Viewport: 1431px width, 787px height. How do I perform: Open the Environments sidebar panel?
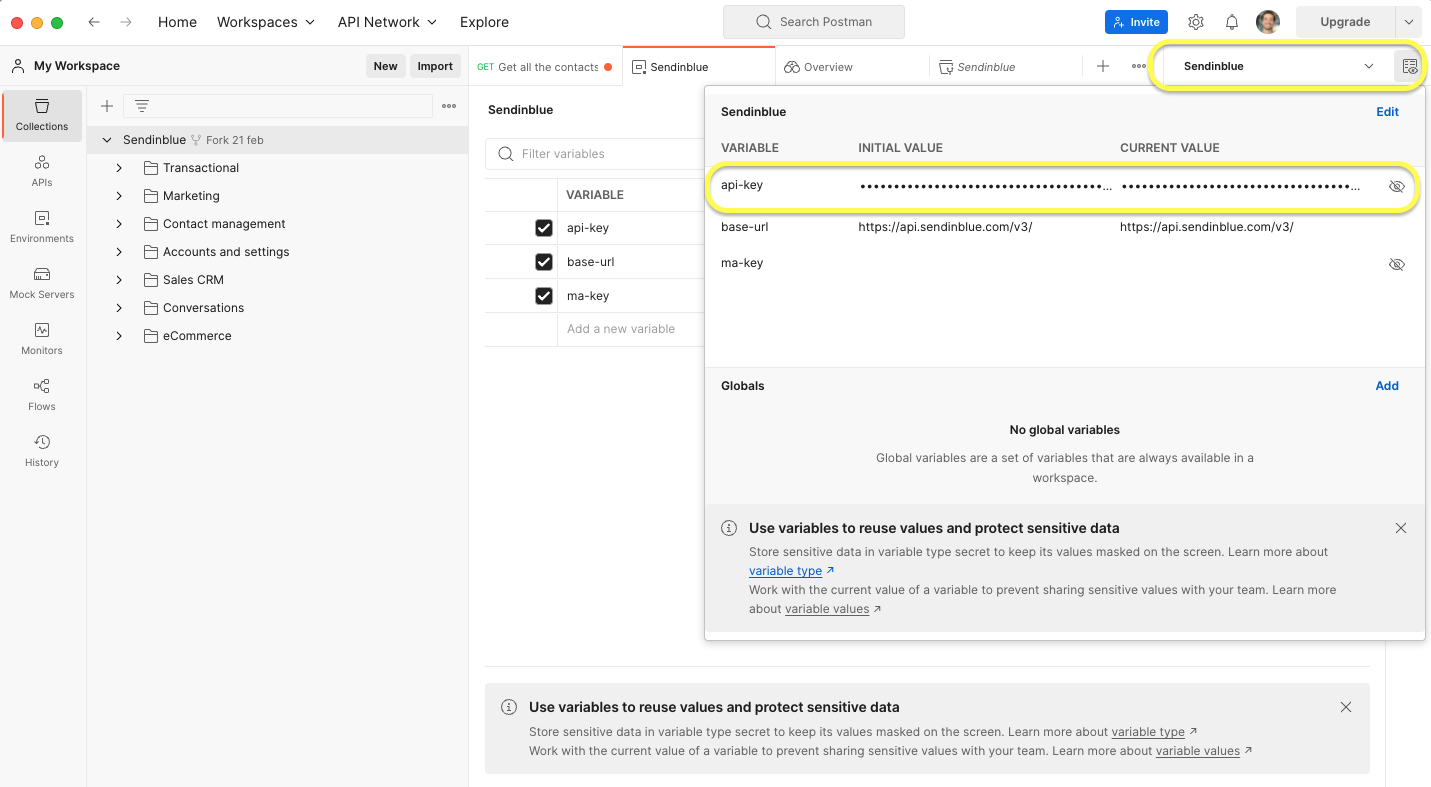click(42, 227)
